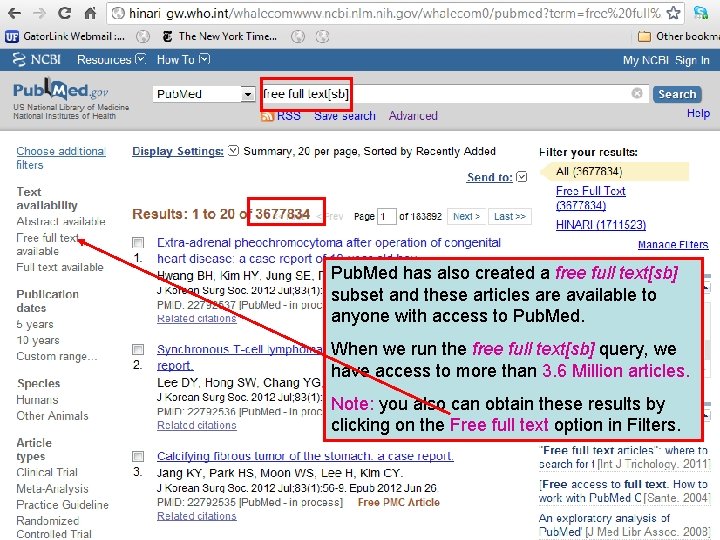
Task: Open 'An exploratory analysis of PubMed' link
Action: tap(624, 525)
